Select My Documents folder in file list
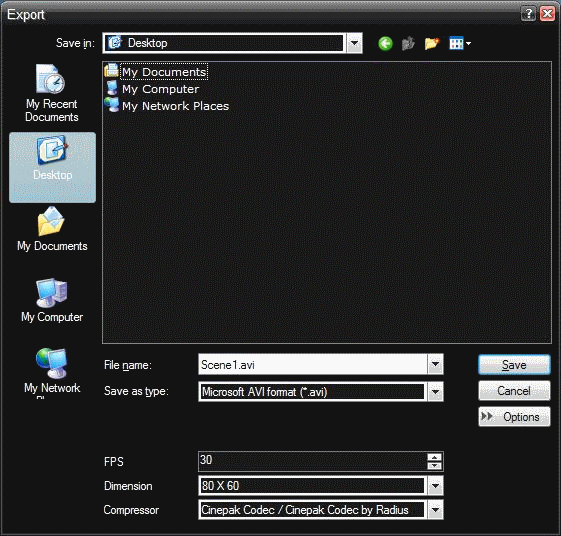Screen dimensions: 561x536 [156, 72]
